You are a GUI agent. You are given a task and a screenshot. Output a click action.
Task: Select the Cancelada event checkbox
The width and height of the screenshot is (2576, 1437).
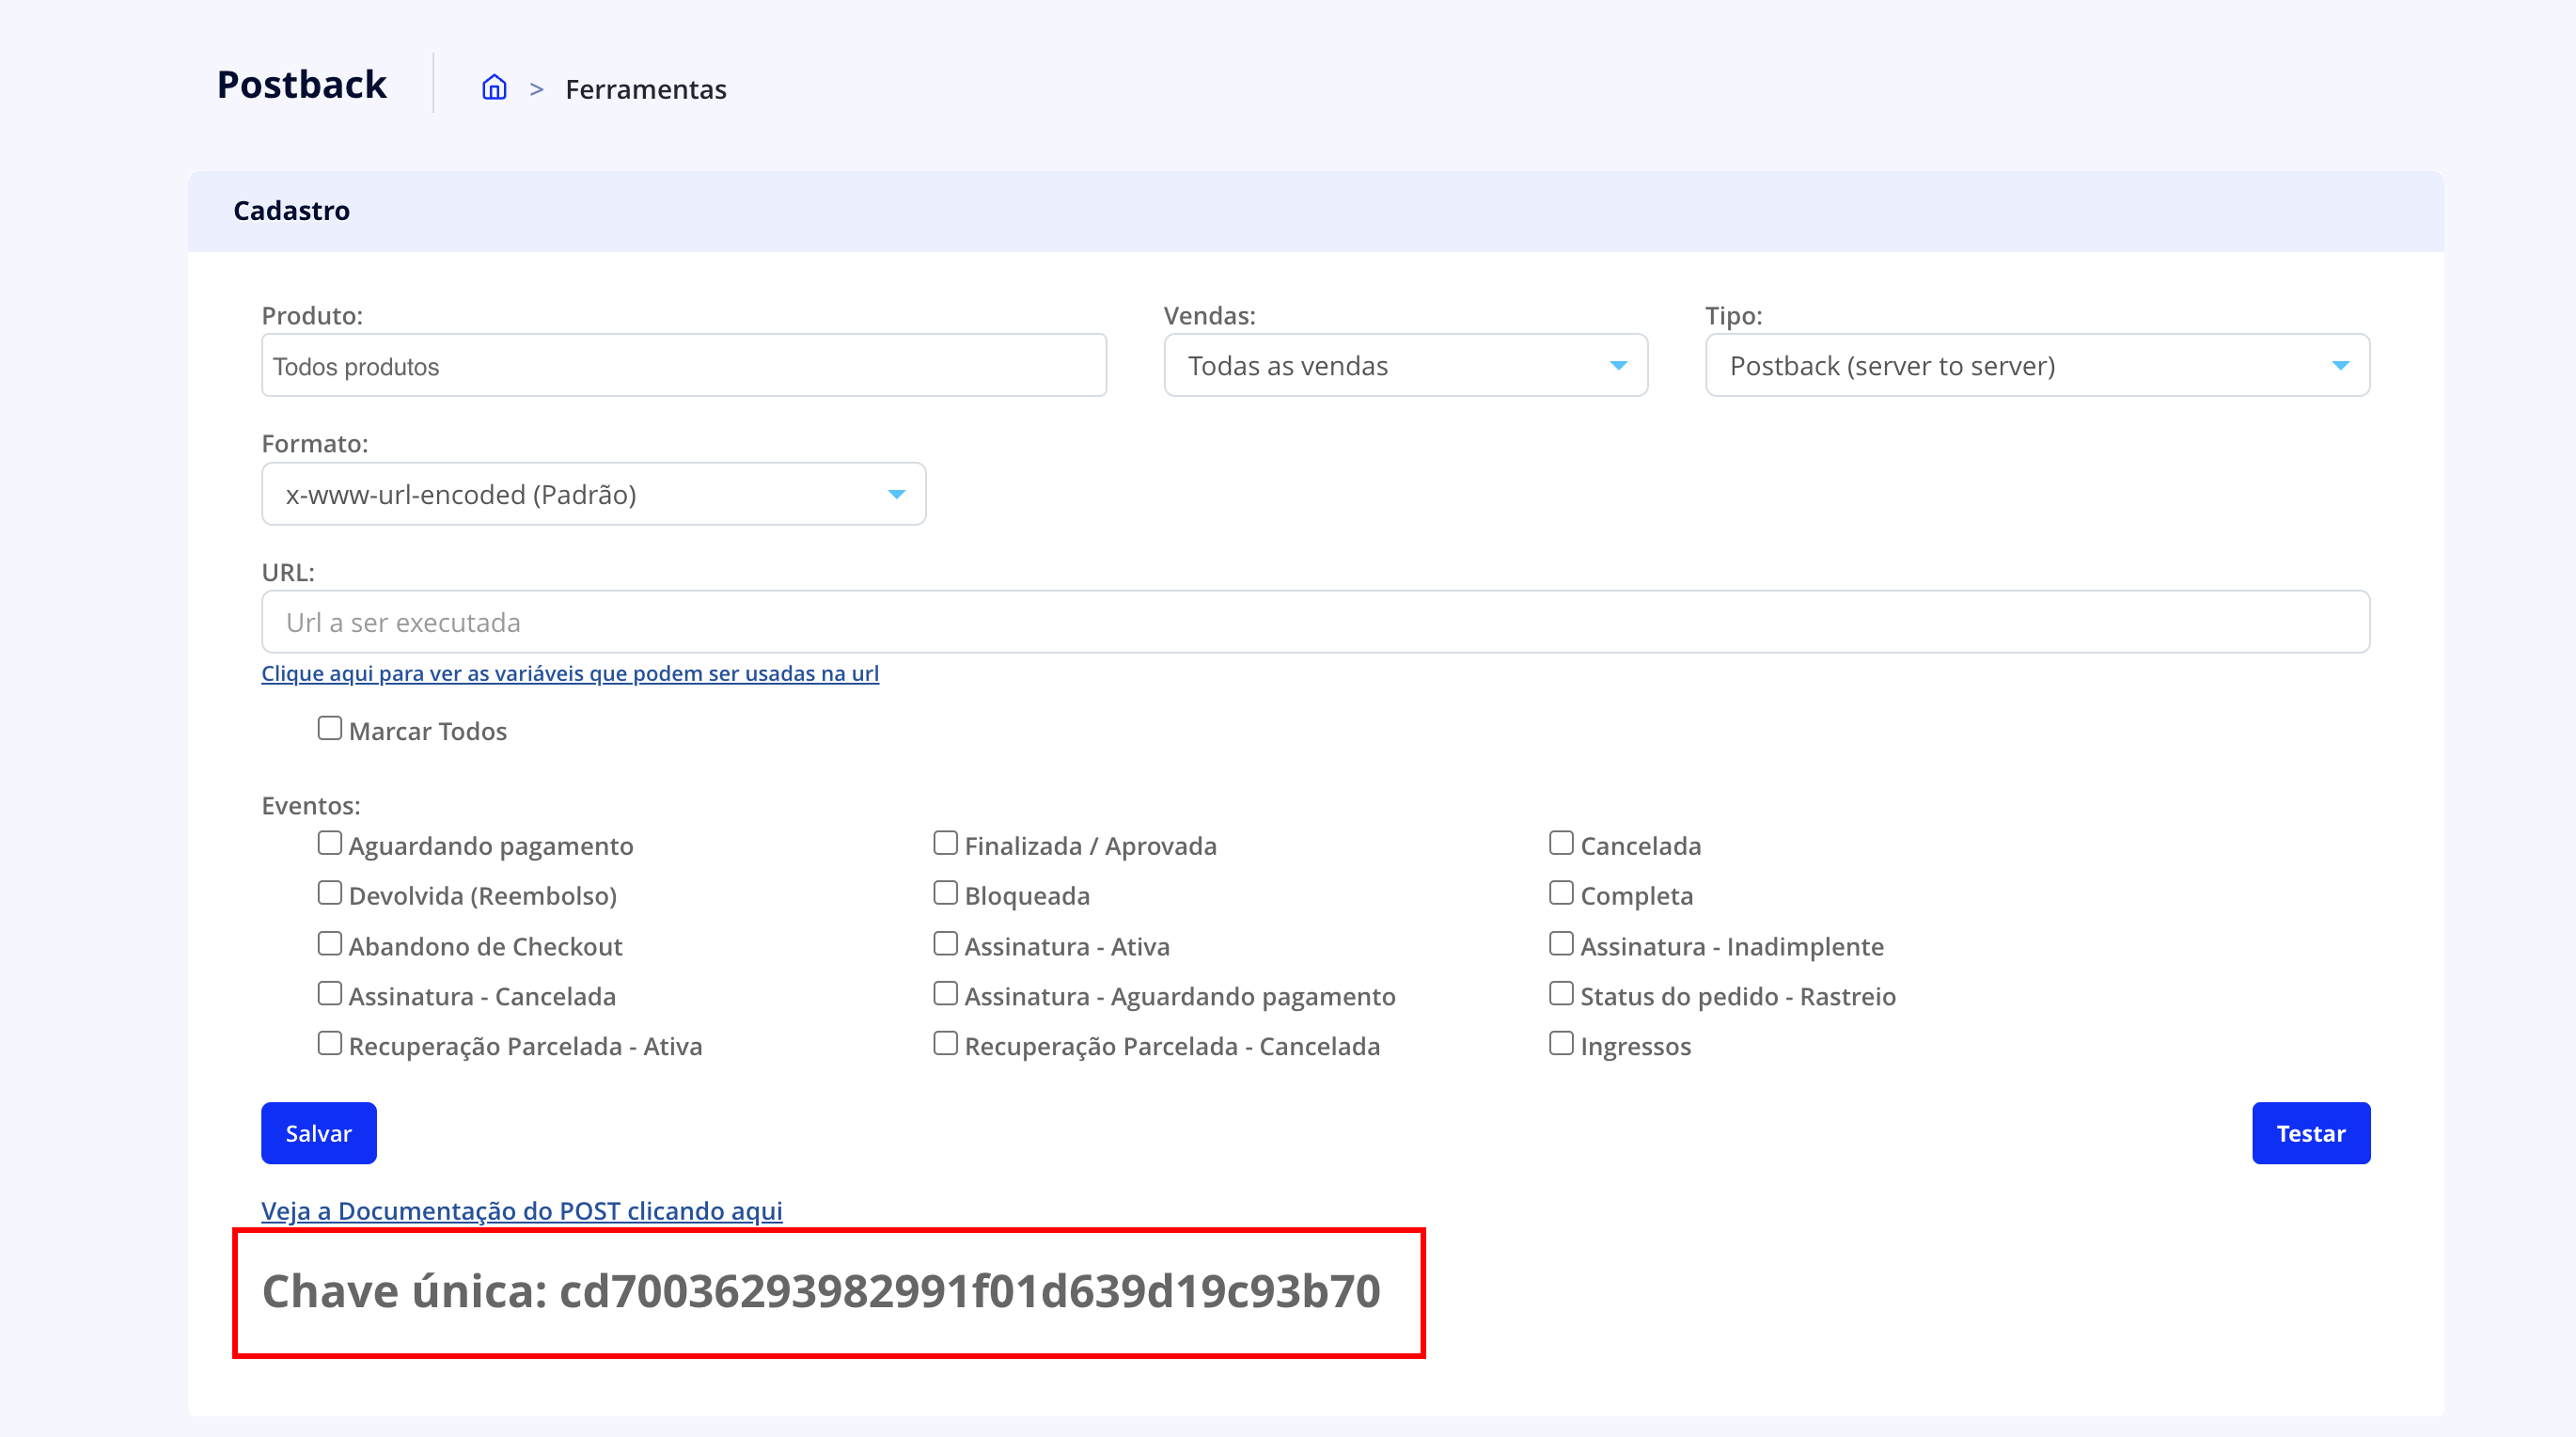[1561, 843]
